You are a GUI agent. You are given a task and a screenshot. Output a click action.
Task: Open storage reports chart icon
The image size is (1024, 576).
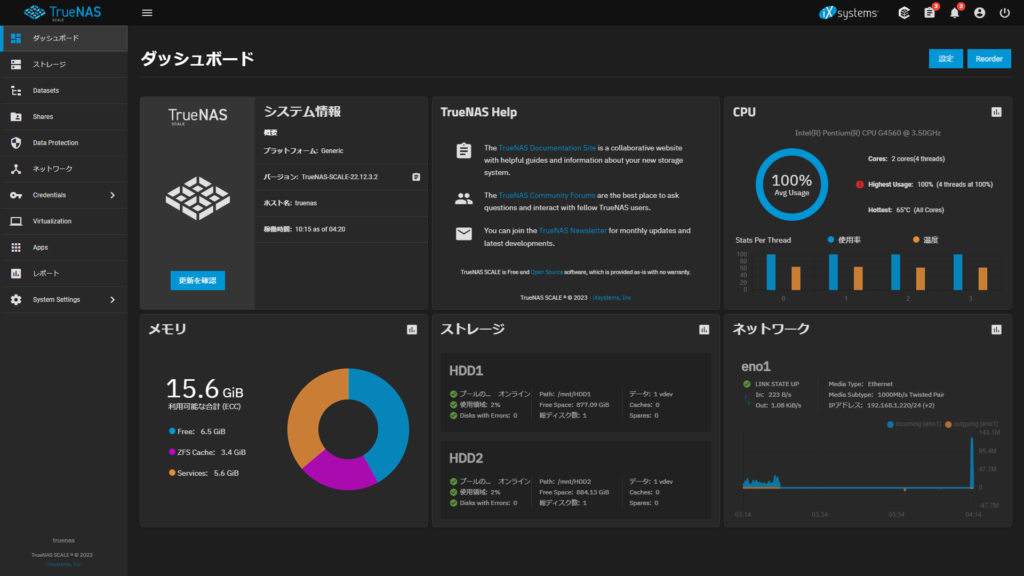(x=704, y=329)
